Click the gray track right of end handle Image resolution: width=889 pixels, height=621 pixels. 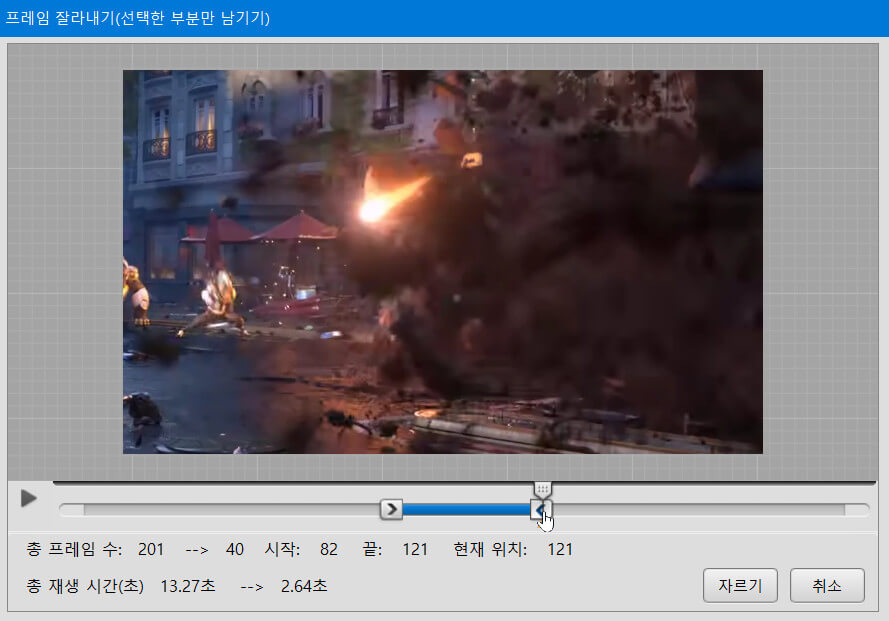point(700,510)
